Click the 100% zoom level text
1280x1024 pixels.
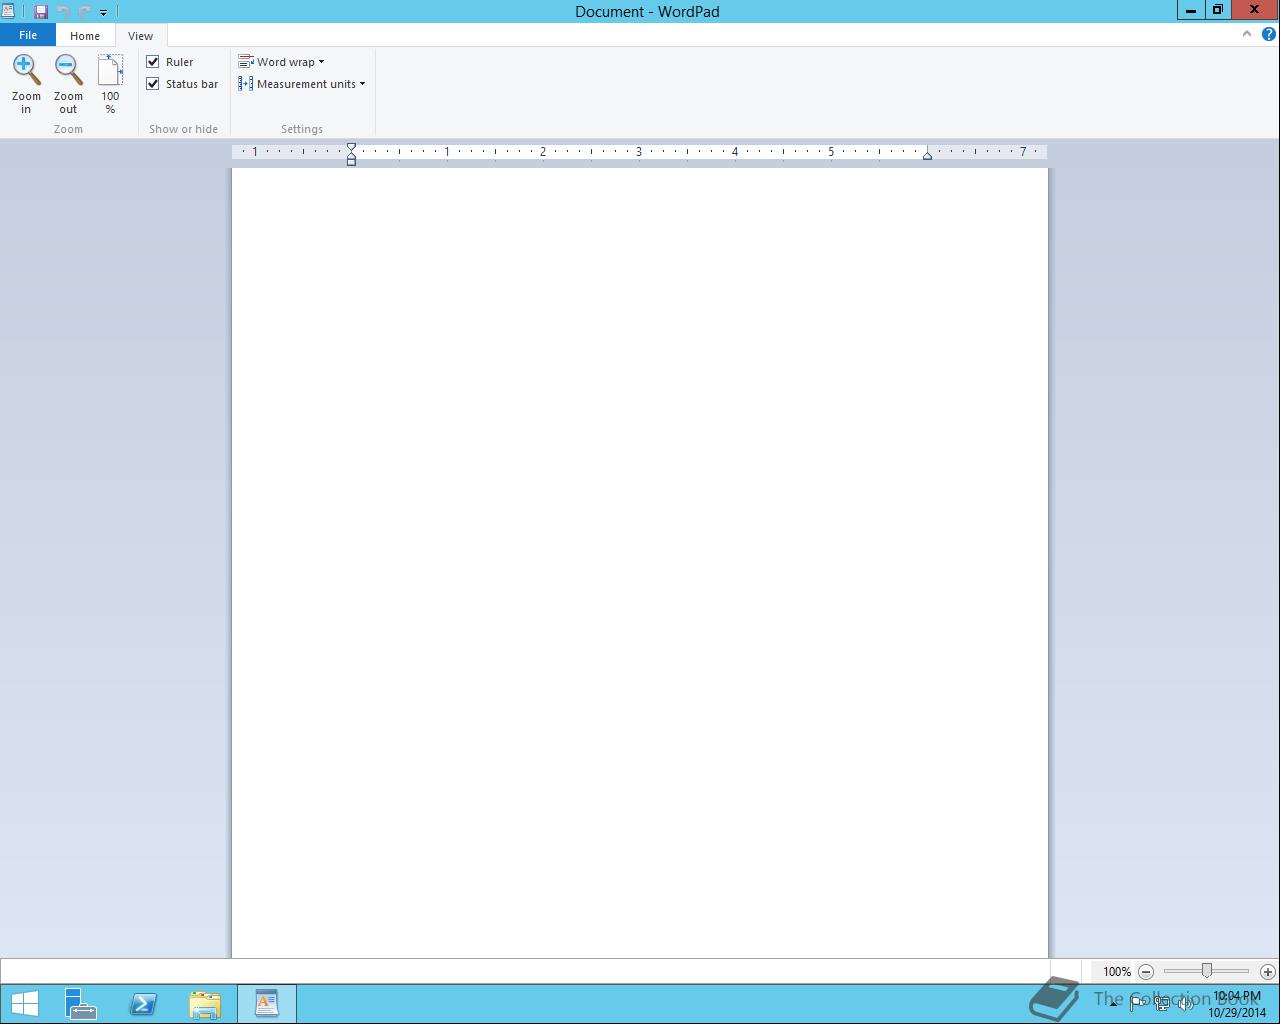tap(1117, 972)
